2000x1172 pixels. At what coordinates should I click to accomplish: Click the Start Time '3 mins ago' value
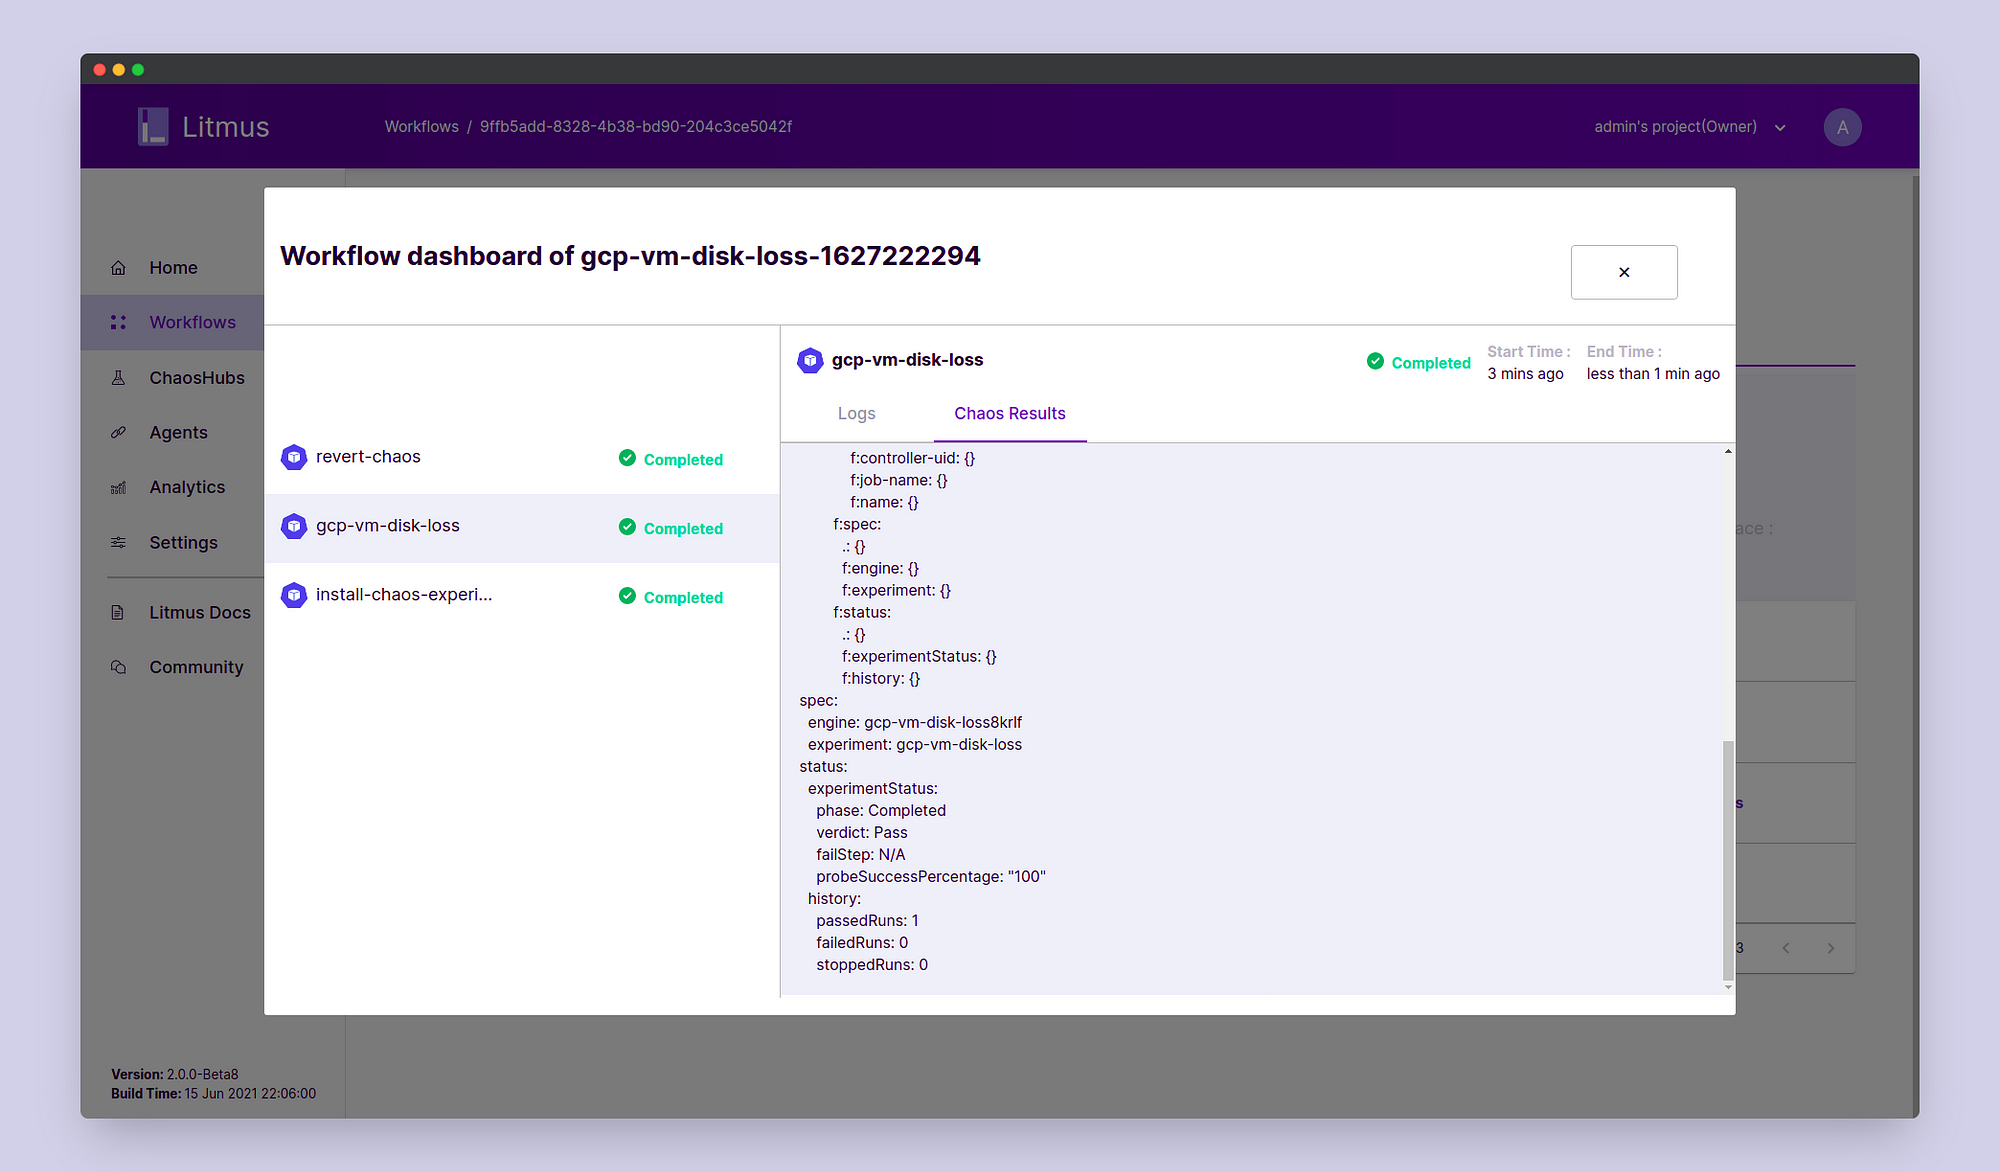[x=1525, y=374]
